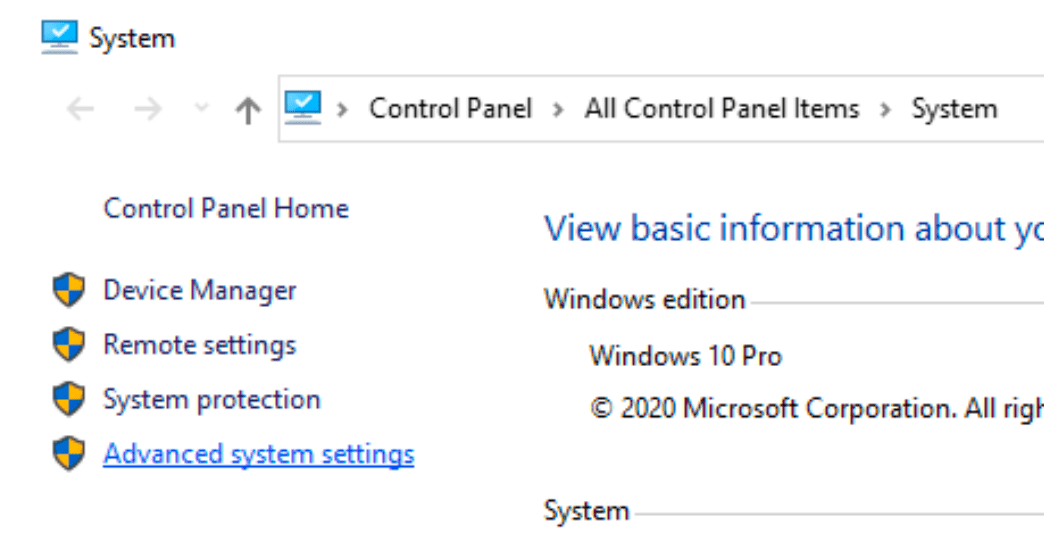Screen dimensions: 1044x544
Task: Go back with the left arrow
Action: click(80, 109)
